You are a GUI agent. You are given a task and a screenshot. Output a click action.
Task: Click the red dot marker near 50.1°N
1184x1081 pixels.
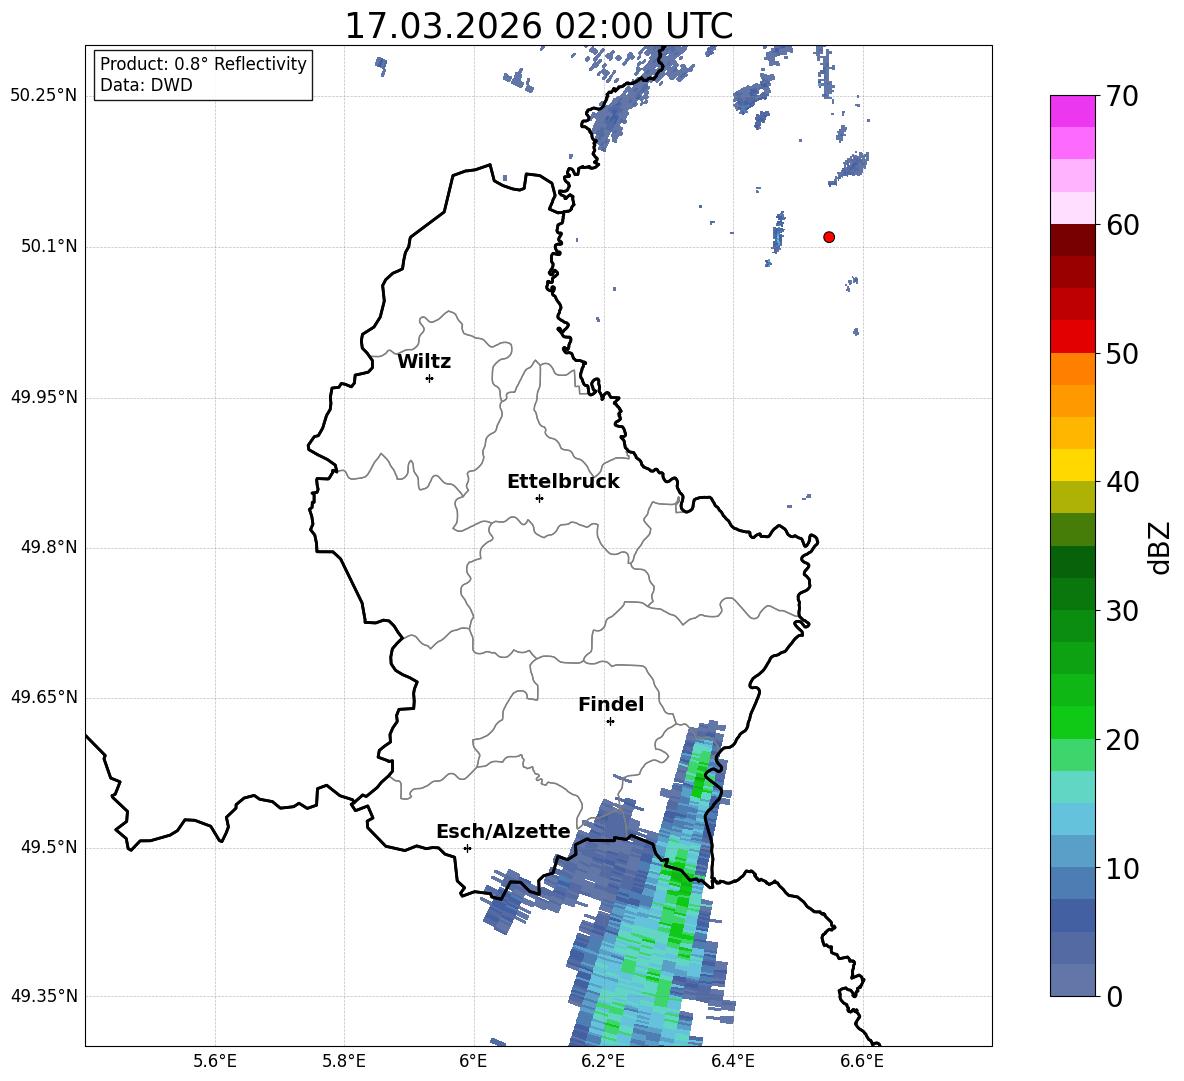(x=829, y=237)
